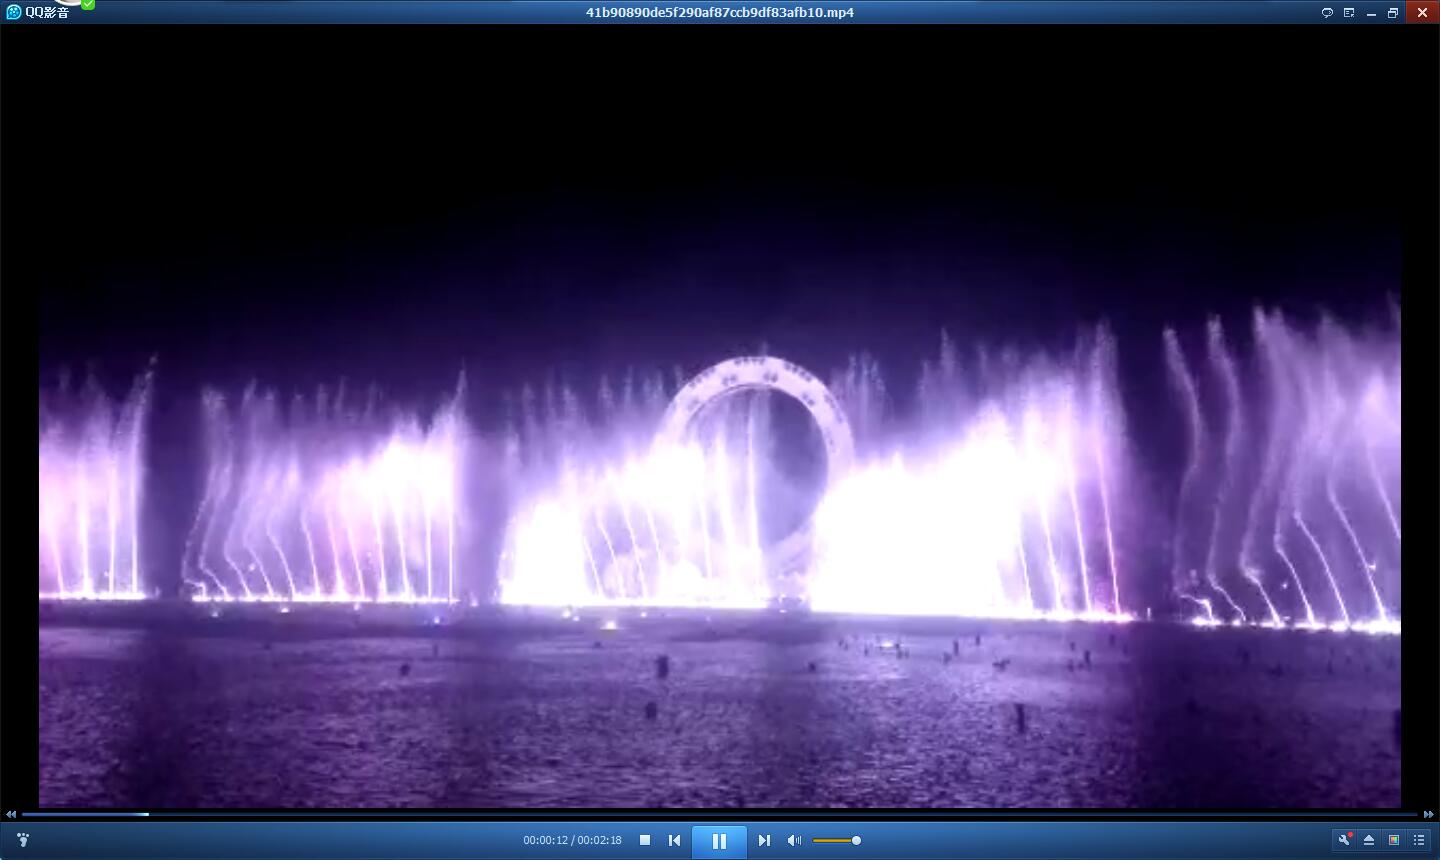1440x860 pixels.
Task: Switch to mini mode window icon
Action: (x=1349, y=13)
